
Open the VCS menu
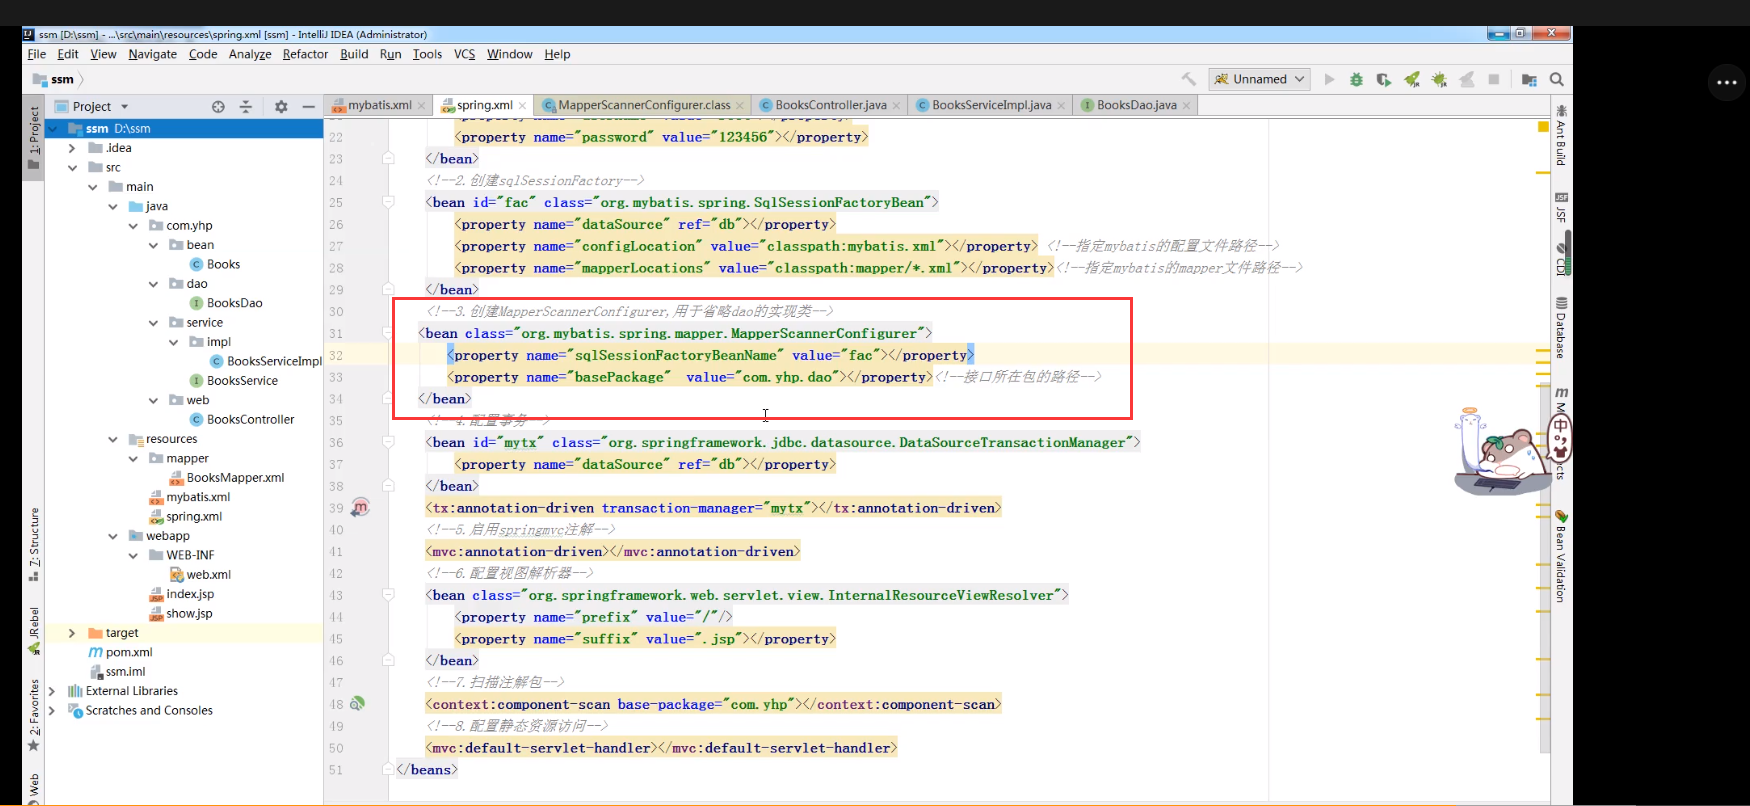tap(464, 54)
